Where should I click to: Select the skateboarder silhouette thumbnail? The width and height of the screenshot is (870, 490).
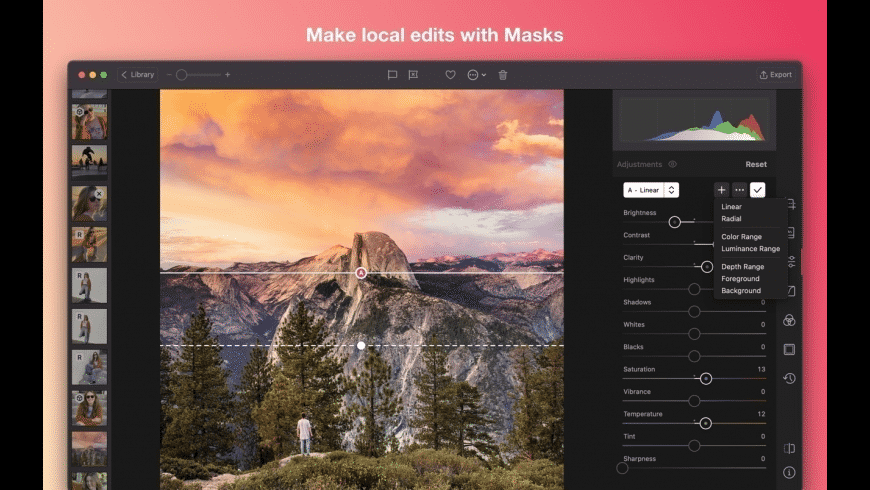pyautogui.click(x=89, y=162)
